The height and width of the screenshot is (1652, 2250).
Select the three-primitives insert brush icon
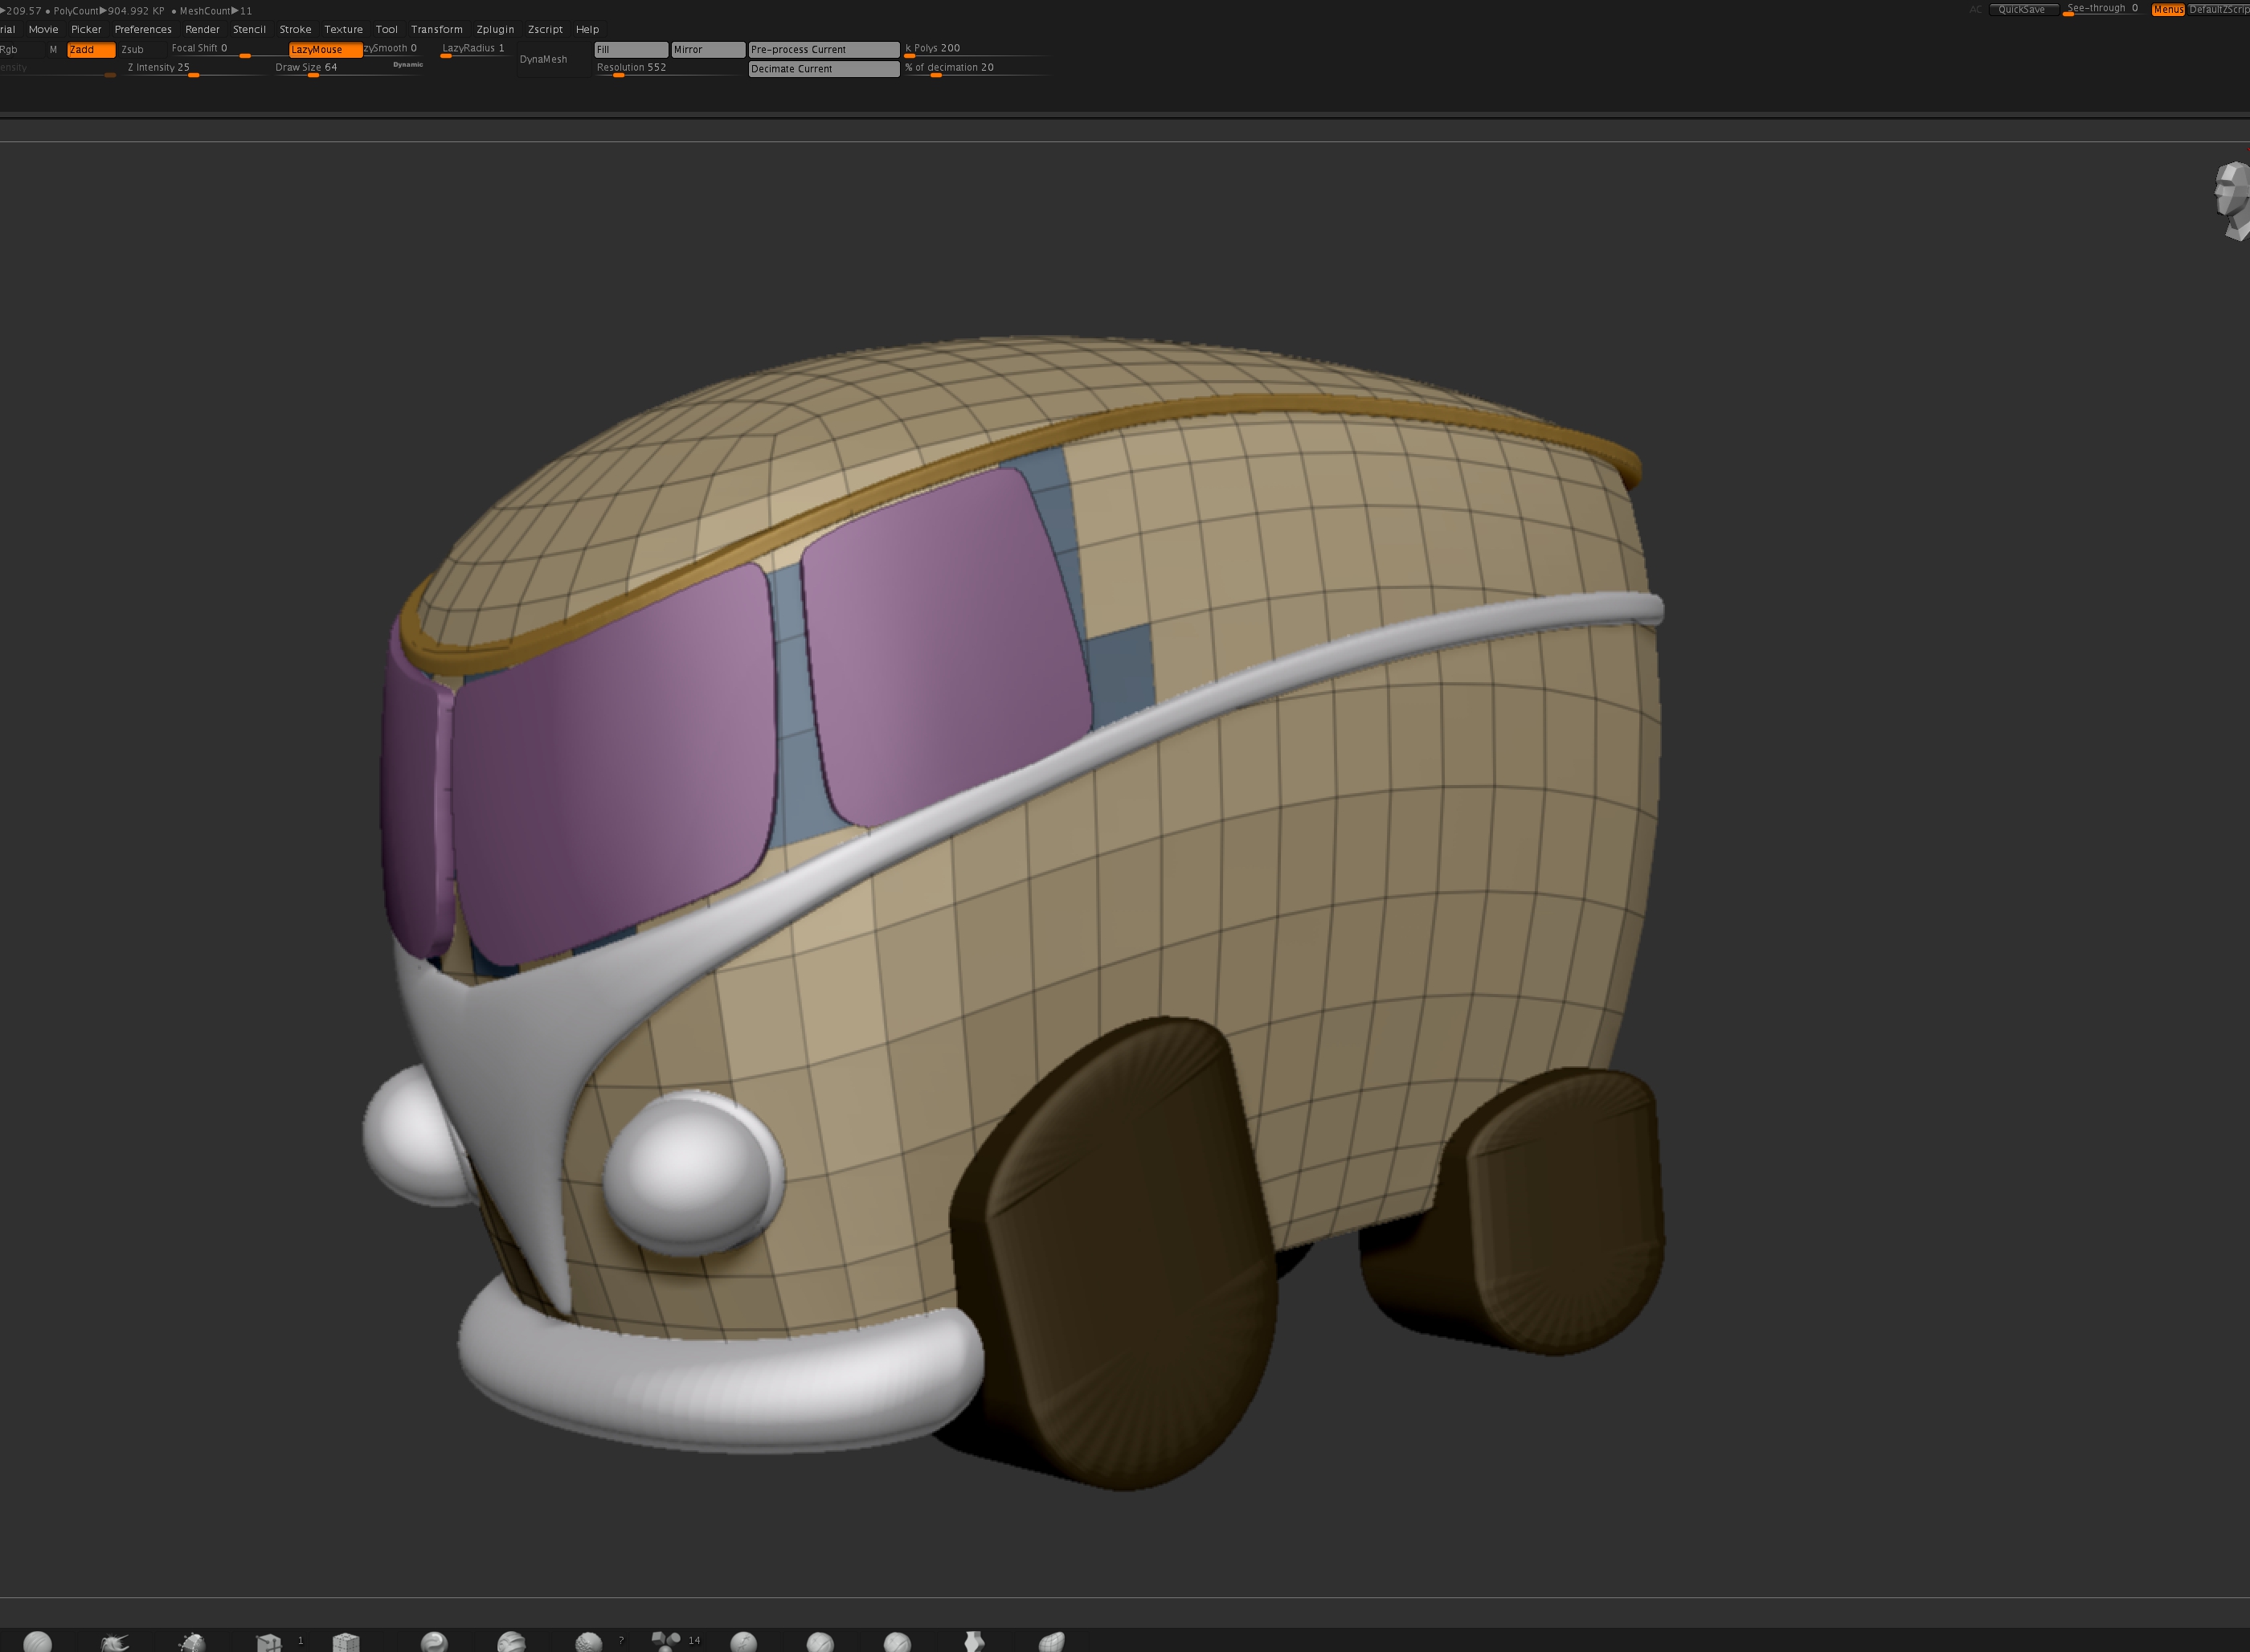[666, 1641]
